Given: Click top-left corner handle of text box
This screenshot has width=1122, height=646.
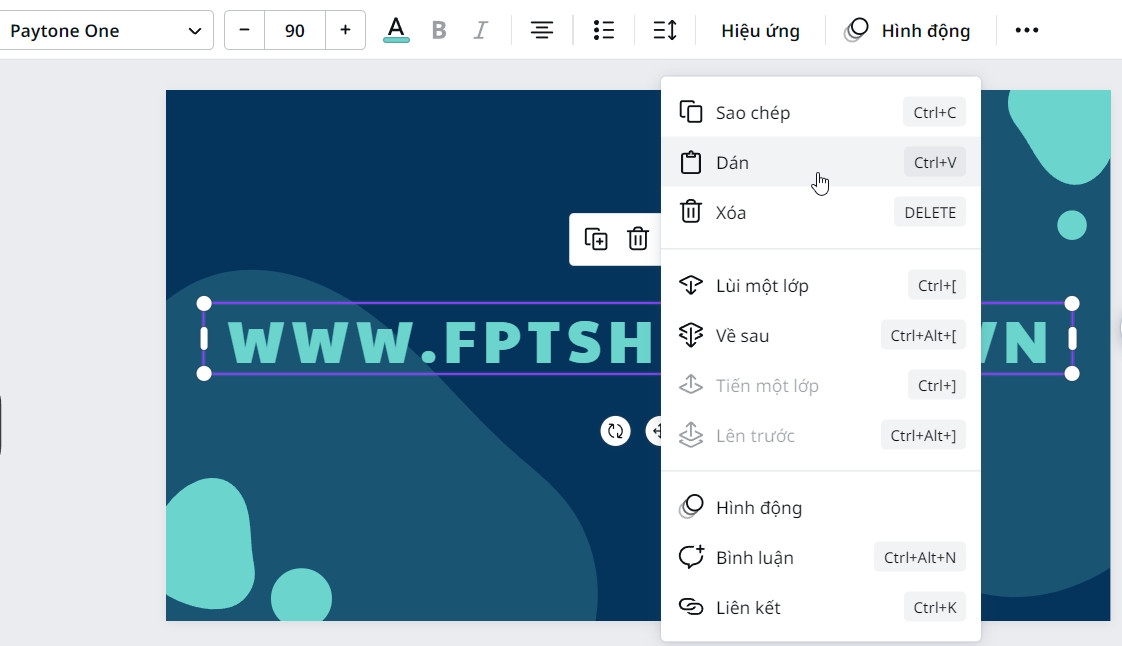Looking at the screenshot, I should pos(204,303).
